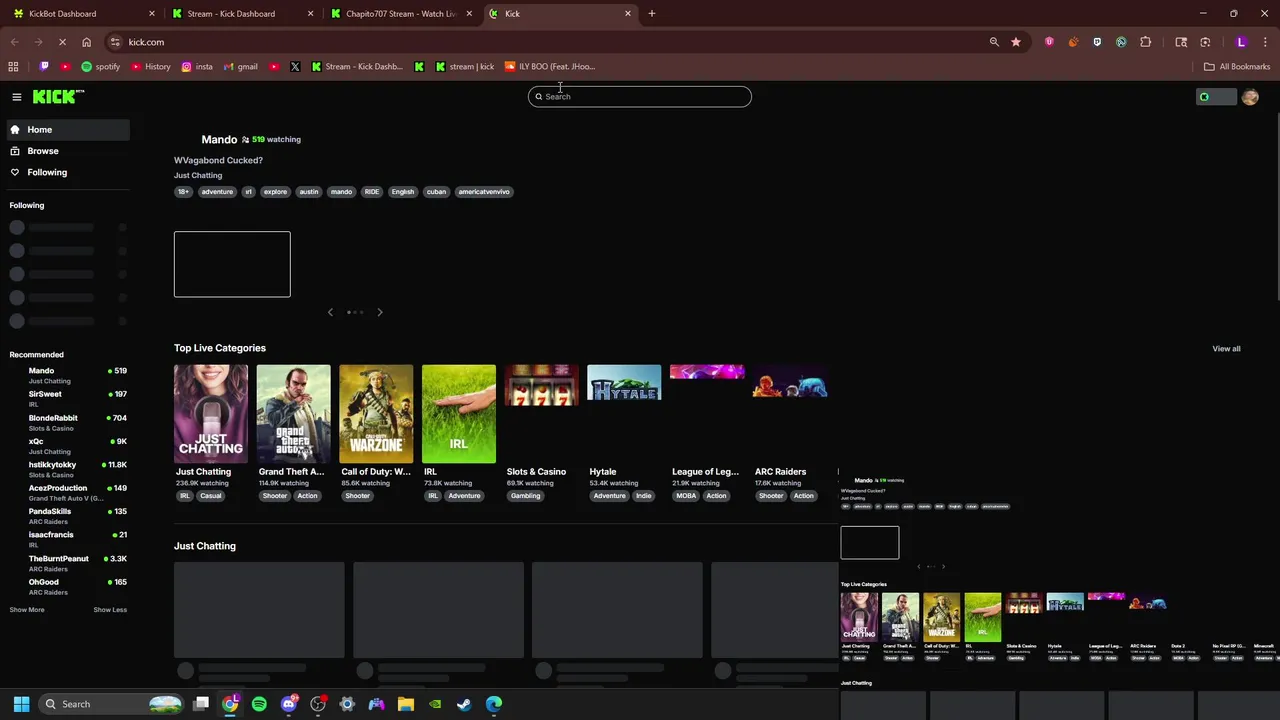Expand recommended list with Show More

[27, 610]
